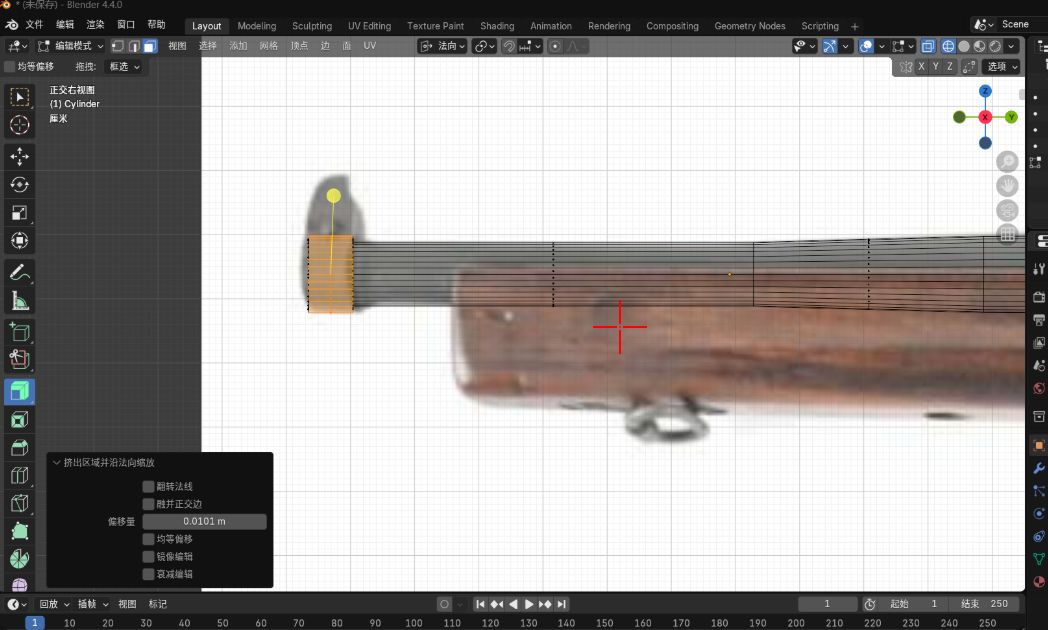Select the Loop Cut tool
The height and width of the screenshot is (630, 1048).
[x=19, y=476]
